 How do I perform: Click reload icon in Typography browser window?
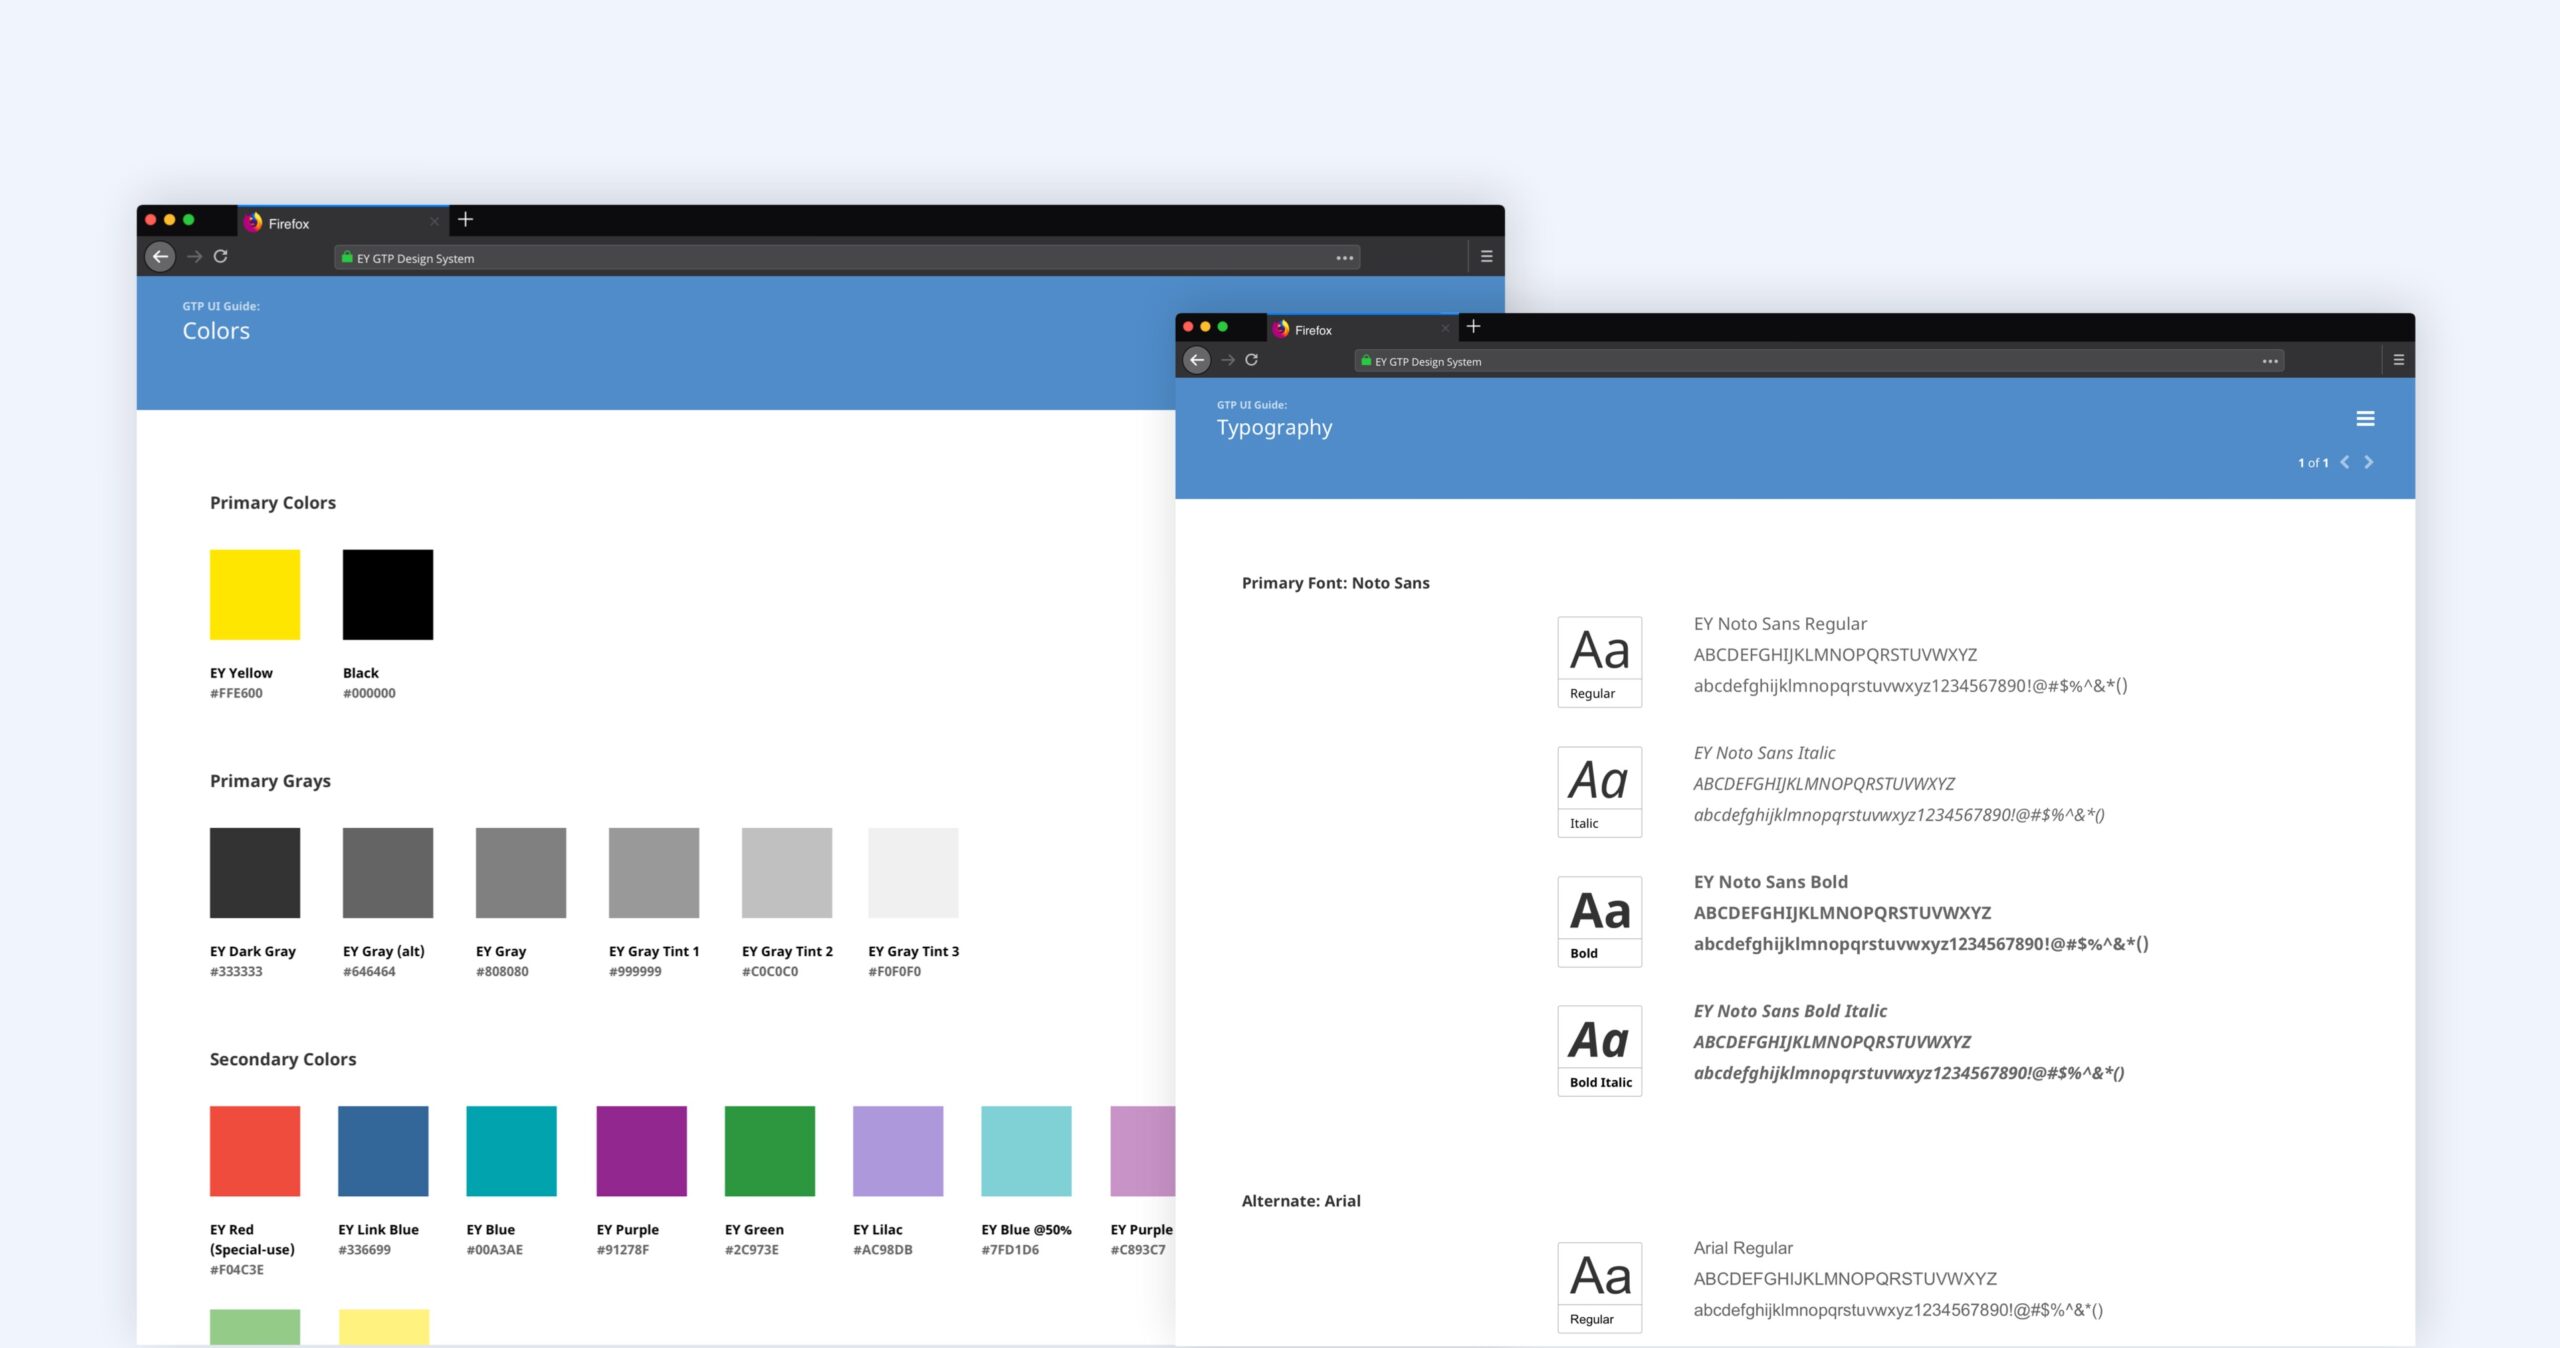point(1251,360)
